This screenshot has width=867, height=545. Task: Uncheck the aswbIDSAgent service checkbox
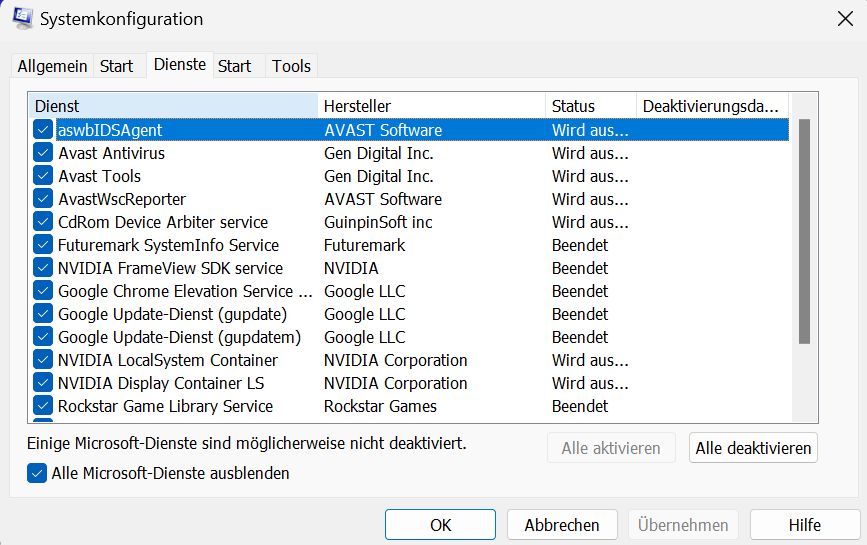(x=43, y=130)
